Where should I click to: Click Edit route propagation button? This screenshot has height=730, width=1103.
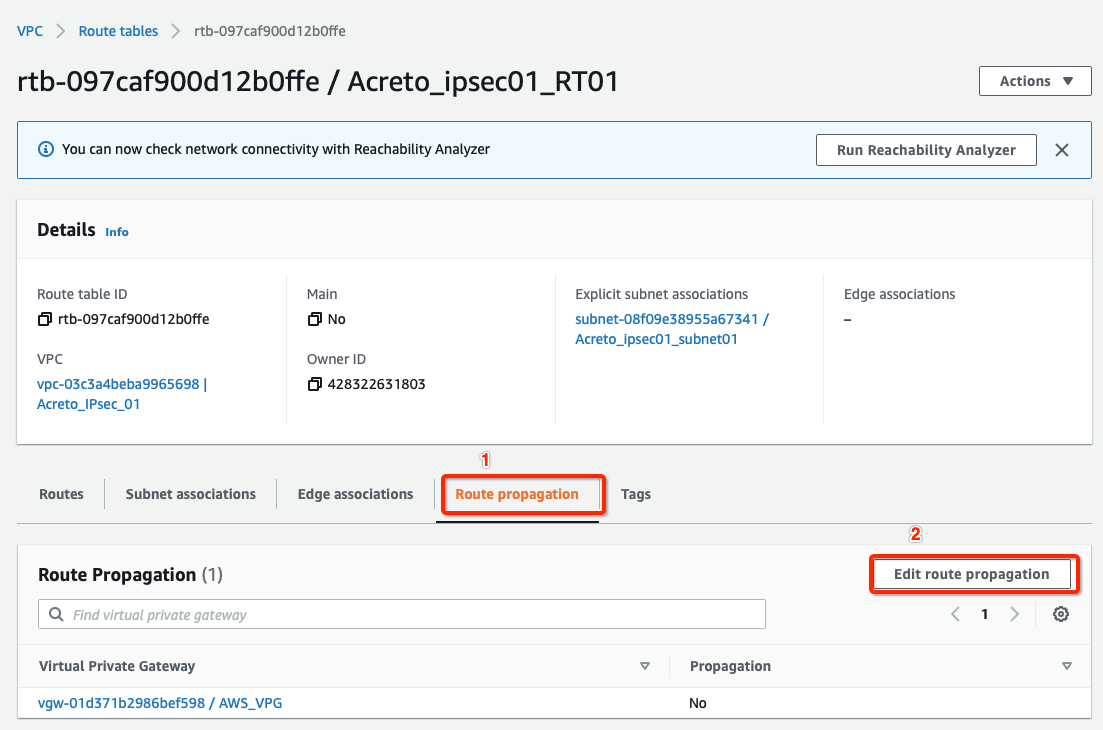click(971, 574)
